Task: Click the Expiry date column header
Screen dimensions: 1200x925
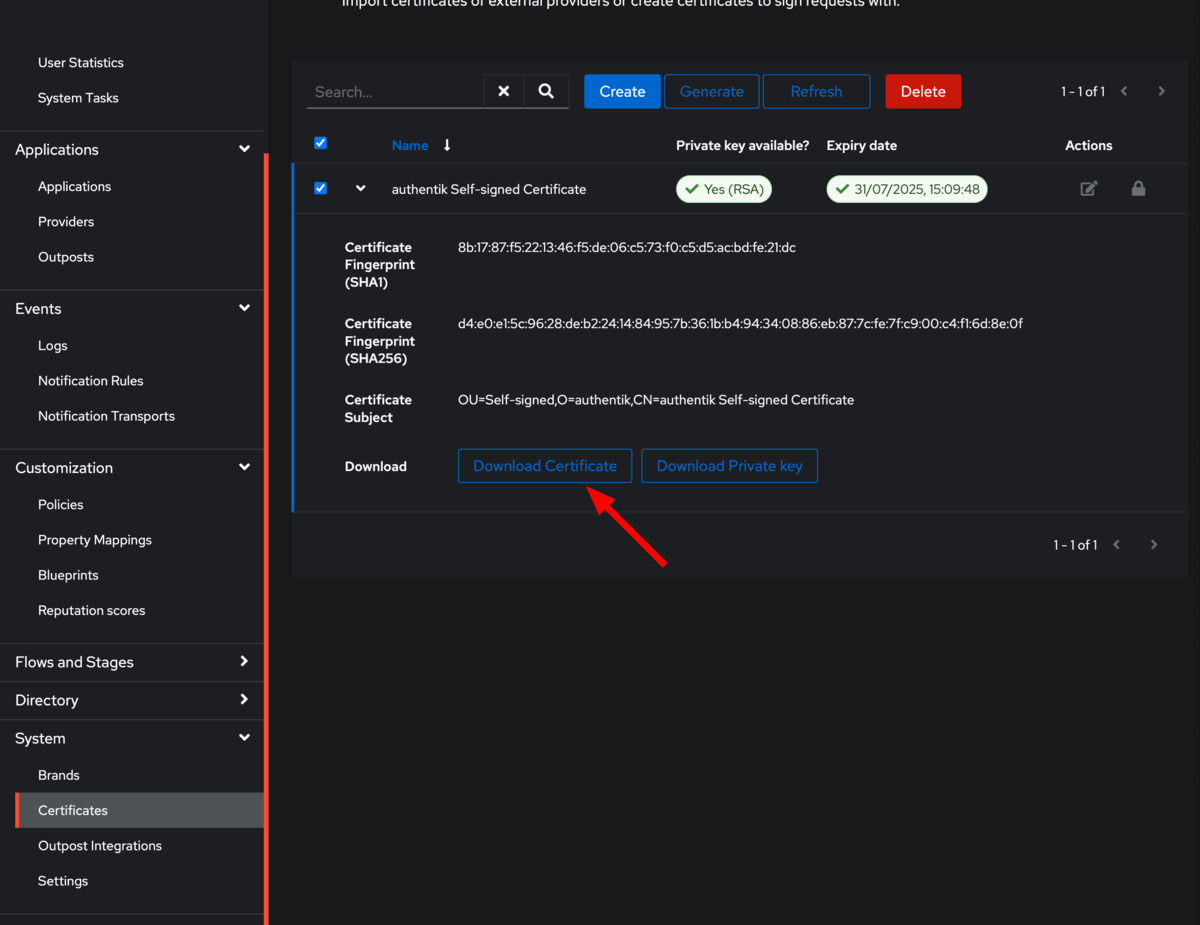Action: pos(862,145)
